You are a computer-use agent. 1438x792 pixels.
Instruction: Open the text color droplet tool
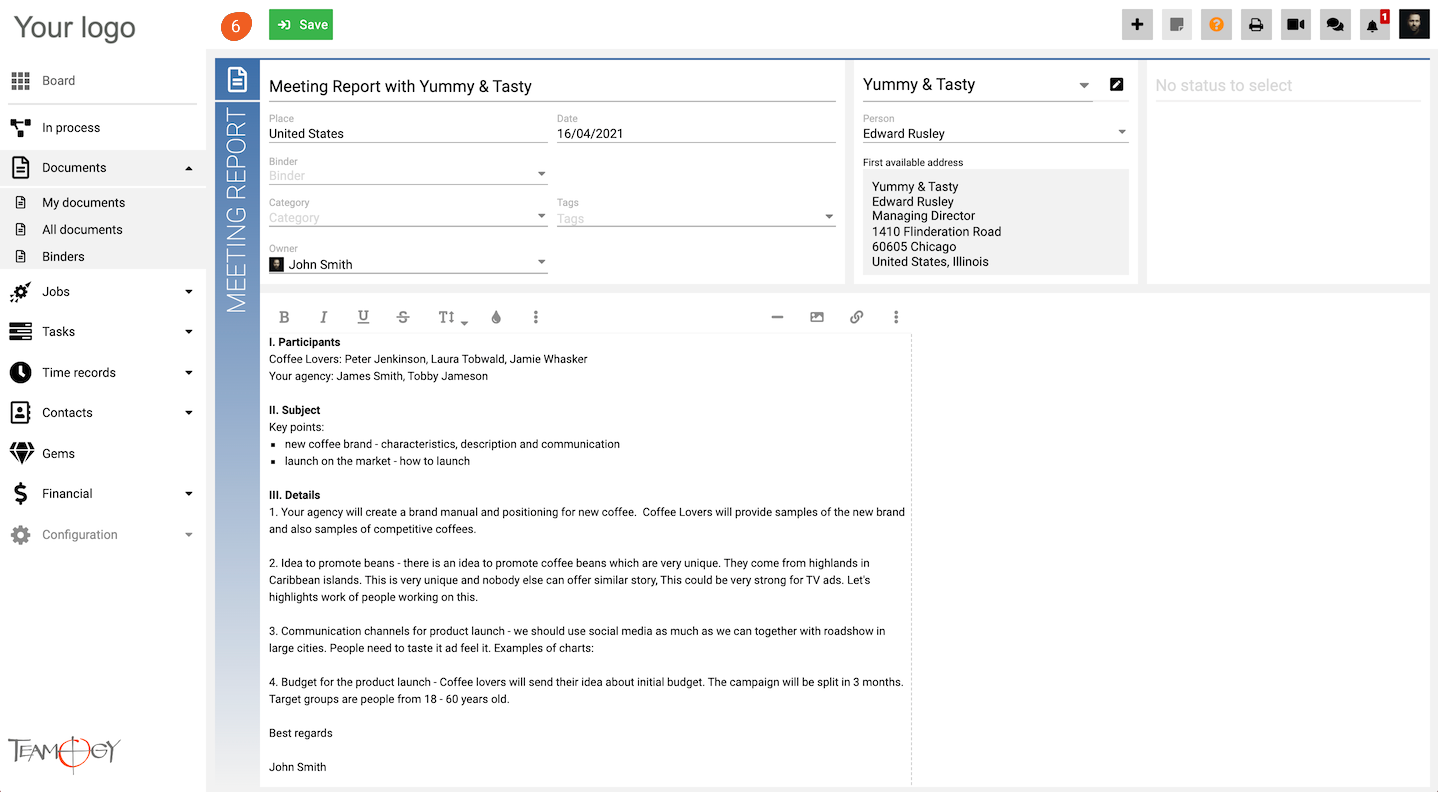(496, 317)
